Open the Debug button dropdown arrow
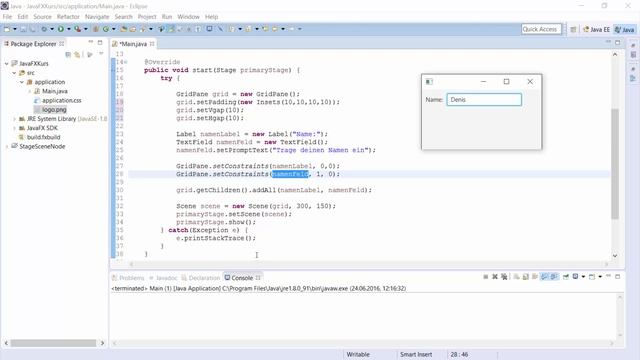Image resolution: width=640 pixels, height=360 pixels. coord(52,29)
